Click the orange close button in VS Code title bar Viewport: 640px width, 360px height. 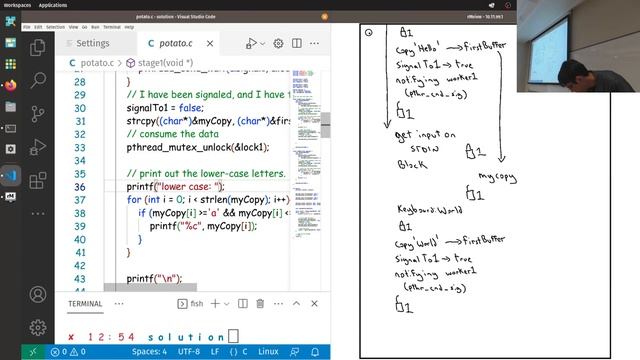click(324, 17)
